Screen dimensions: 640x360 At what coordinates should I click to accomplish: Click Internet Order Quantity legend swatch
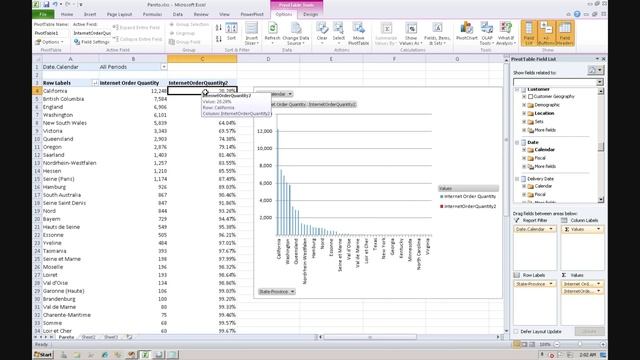[x=442, y=197]
